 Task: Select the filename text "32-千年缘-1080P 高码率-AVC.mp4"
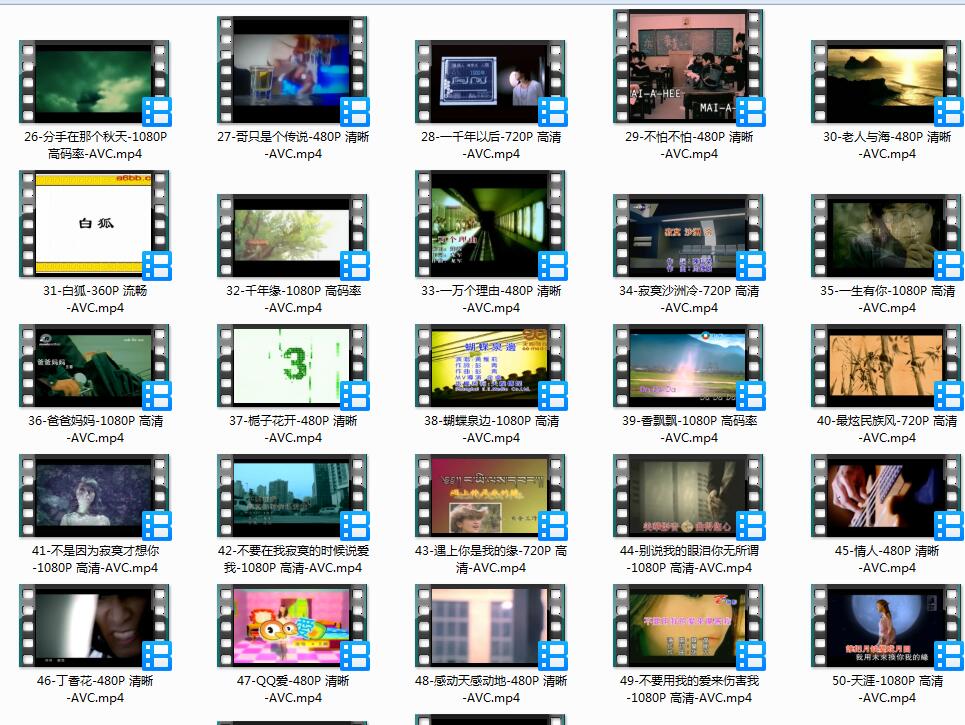pos(293,299)
